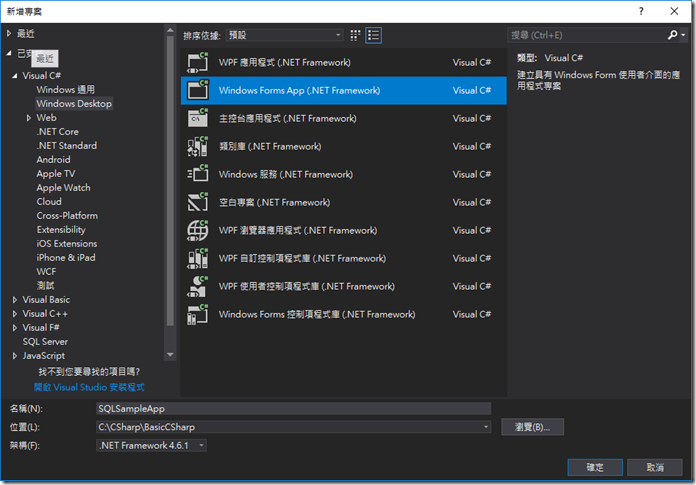
Task: Select 測試 category
Action: (45, 285)
